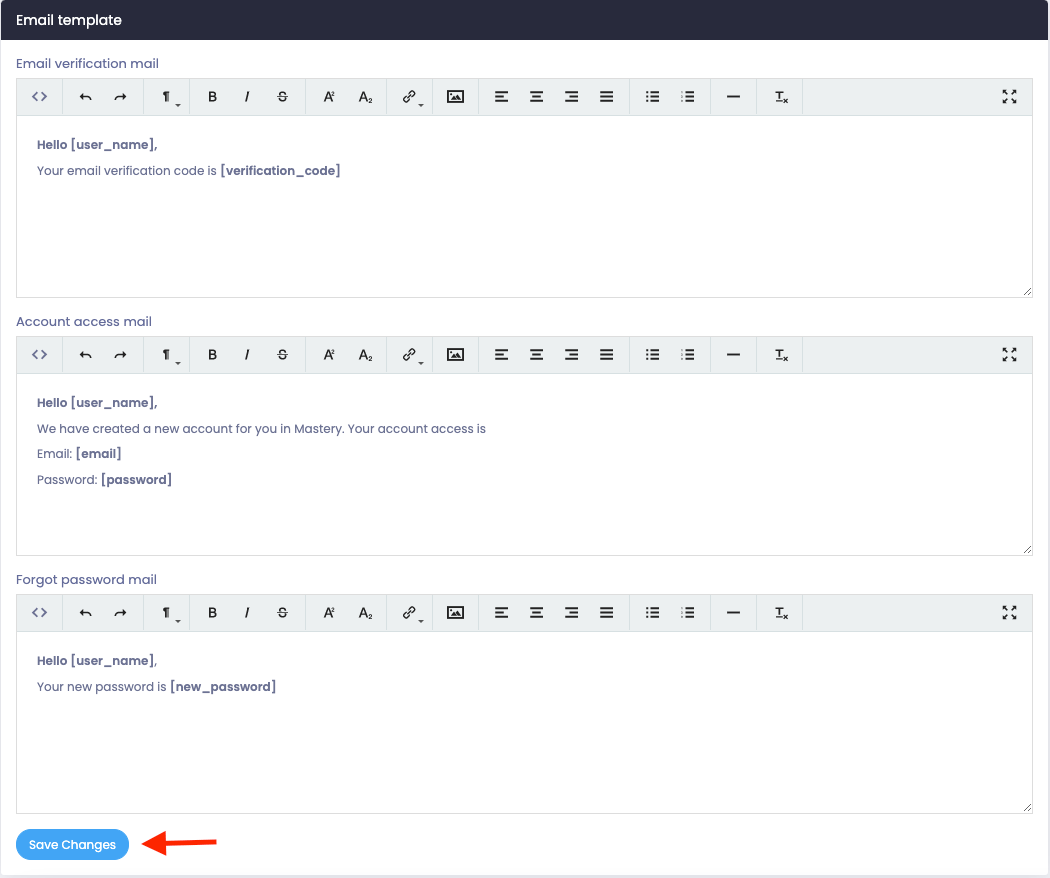1050x878 pixels.
Task: Toggle code view in Email verification editor
Action: click(x=40, y=97)
